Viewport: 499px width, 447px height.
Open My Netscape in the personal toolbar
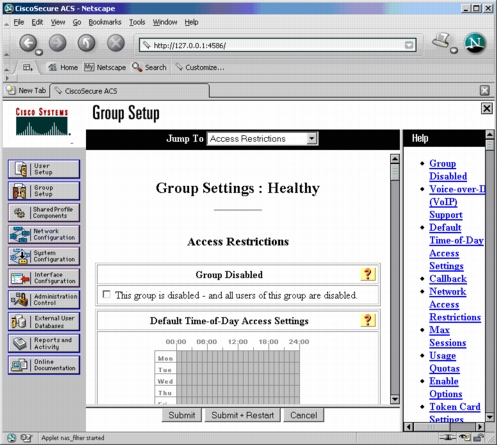[105, 68]
